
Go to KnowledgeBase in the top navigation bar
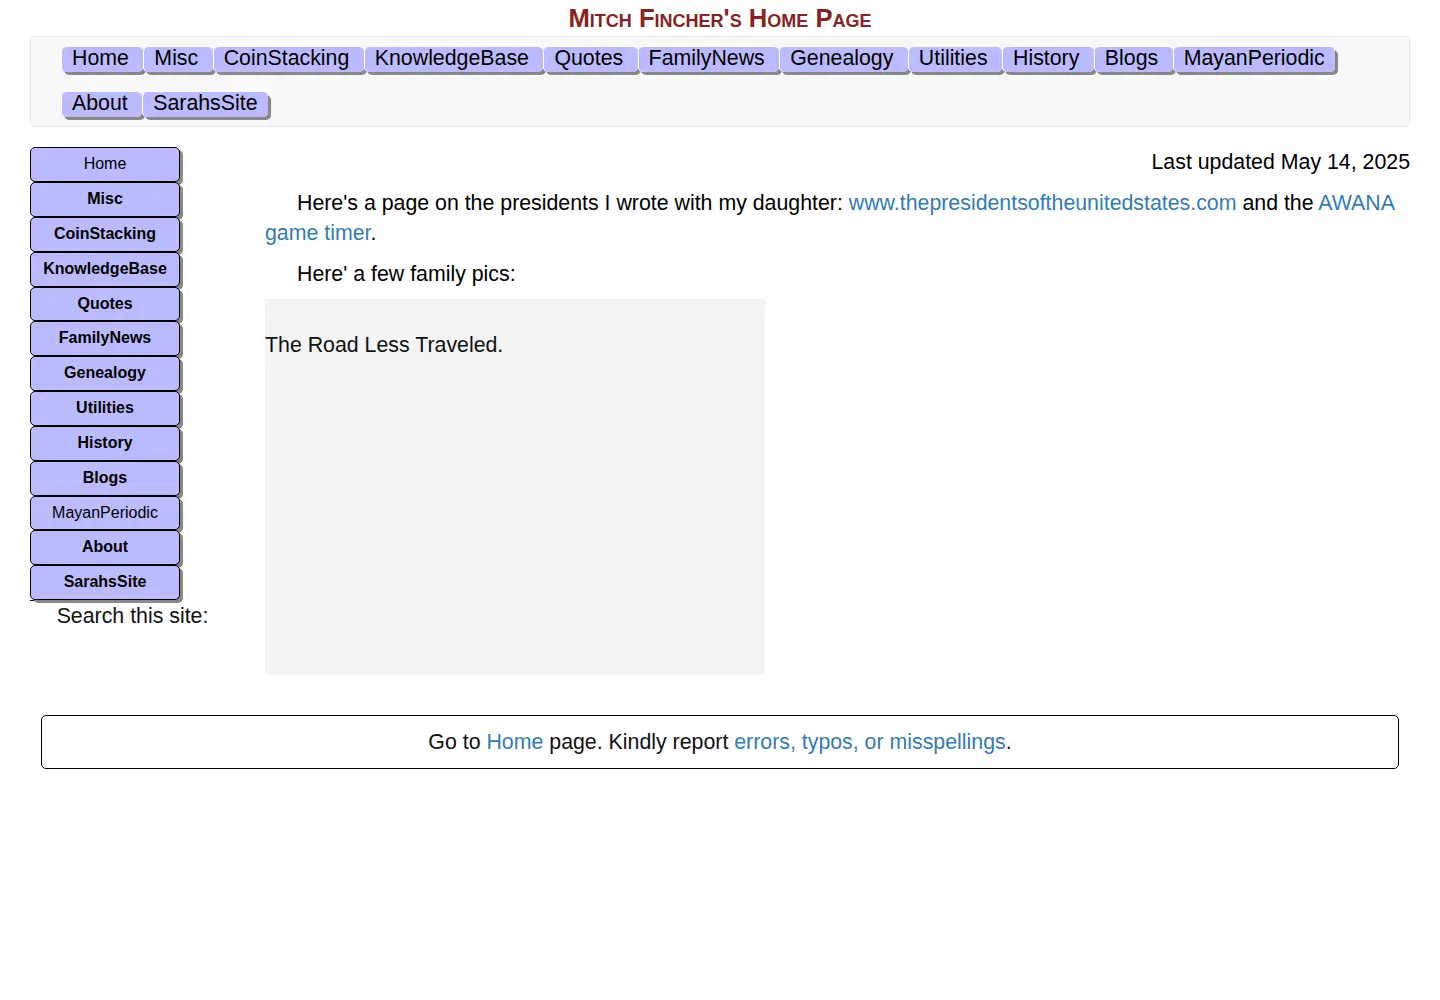pos(452,59)
